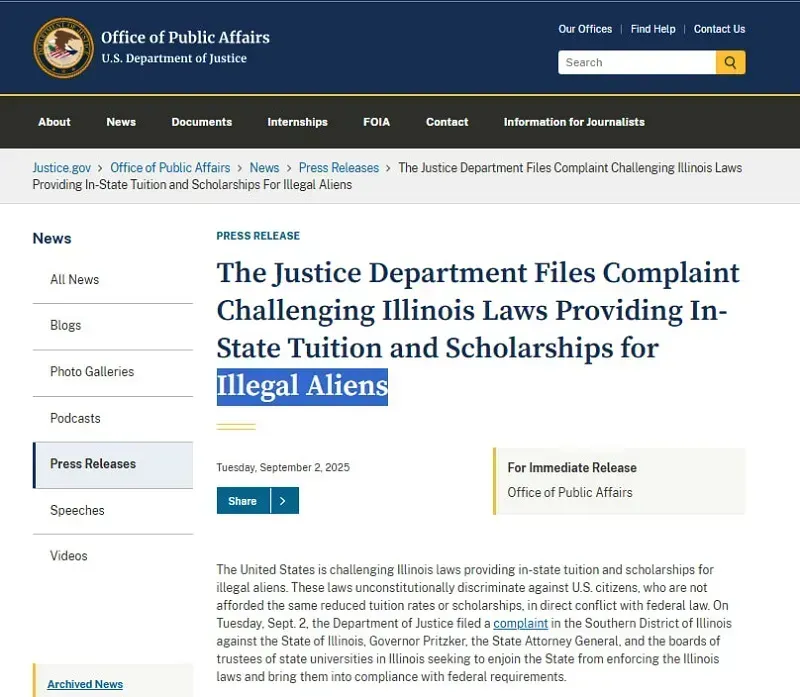Click the Share button
This screenshot has height=697, width=800.
[x=244, y=500]
